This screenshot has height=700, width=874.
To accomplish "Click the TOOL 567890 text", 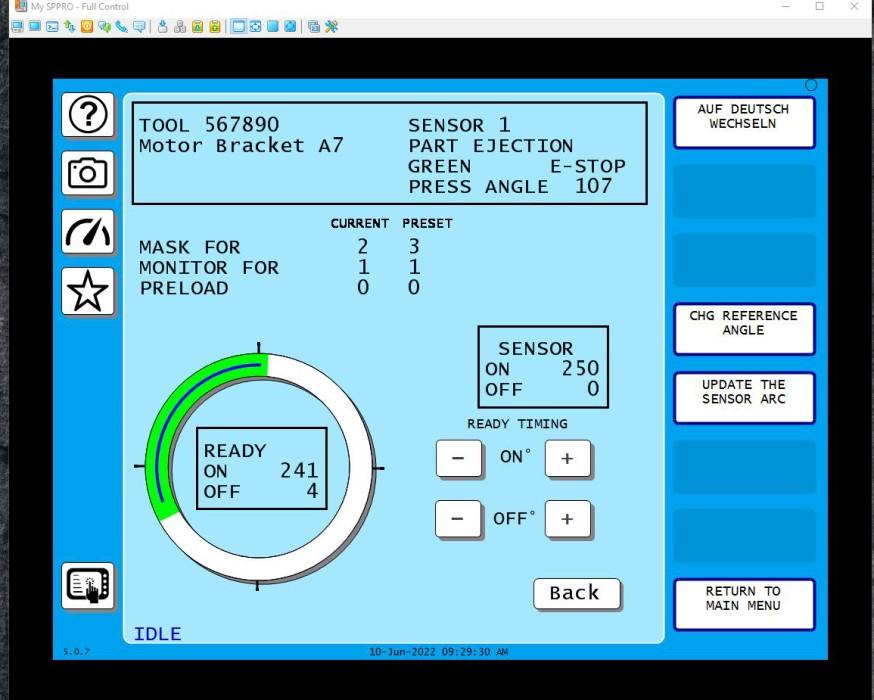I will pyautogui.click(x=209, y=125).
